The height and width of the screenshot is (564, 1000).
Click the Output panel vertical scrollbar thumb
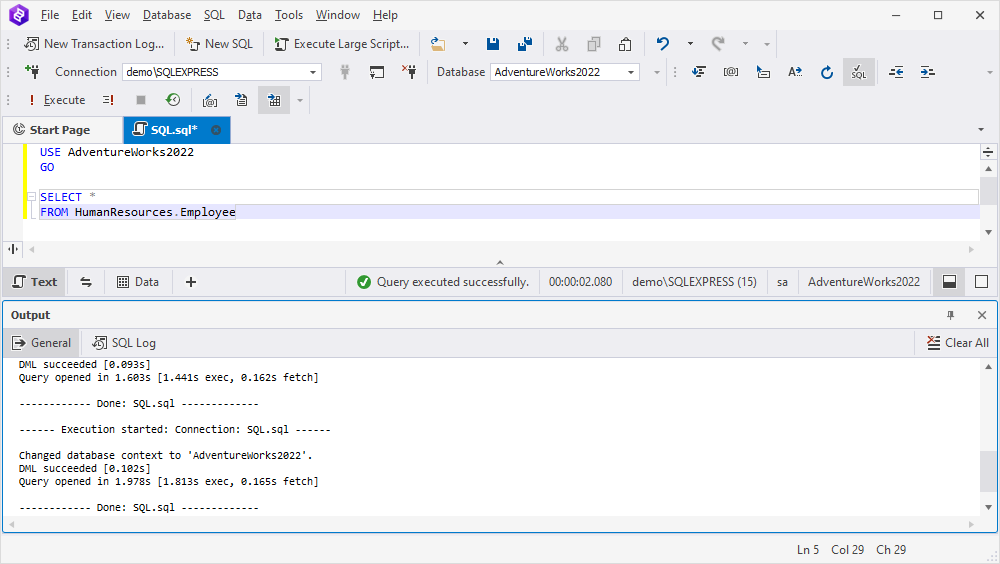(x=988, y=471)
